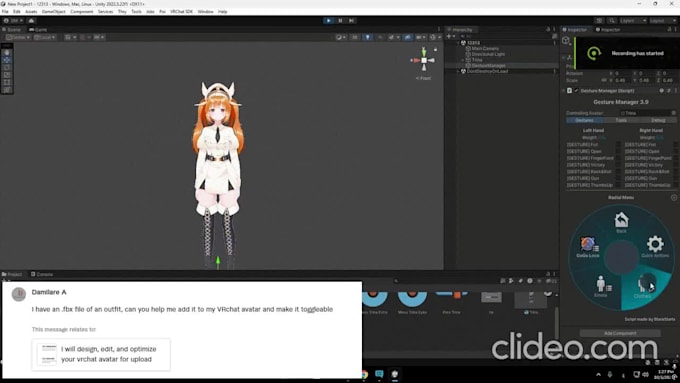This screenshot has width=680, height=383.
Task: Click the green Y axis on the orientation gizmo
Action: coord(424,52)
